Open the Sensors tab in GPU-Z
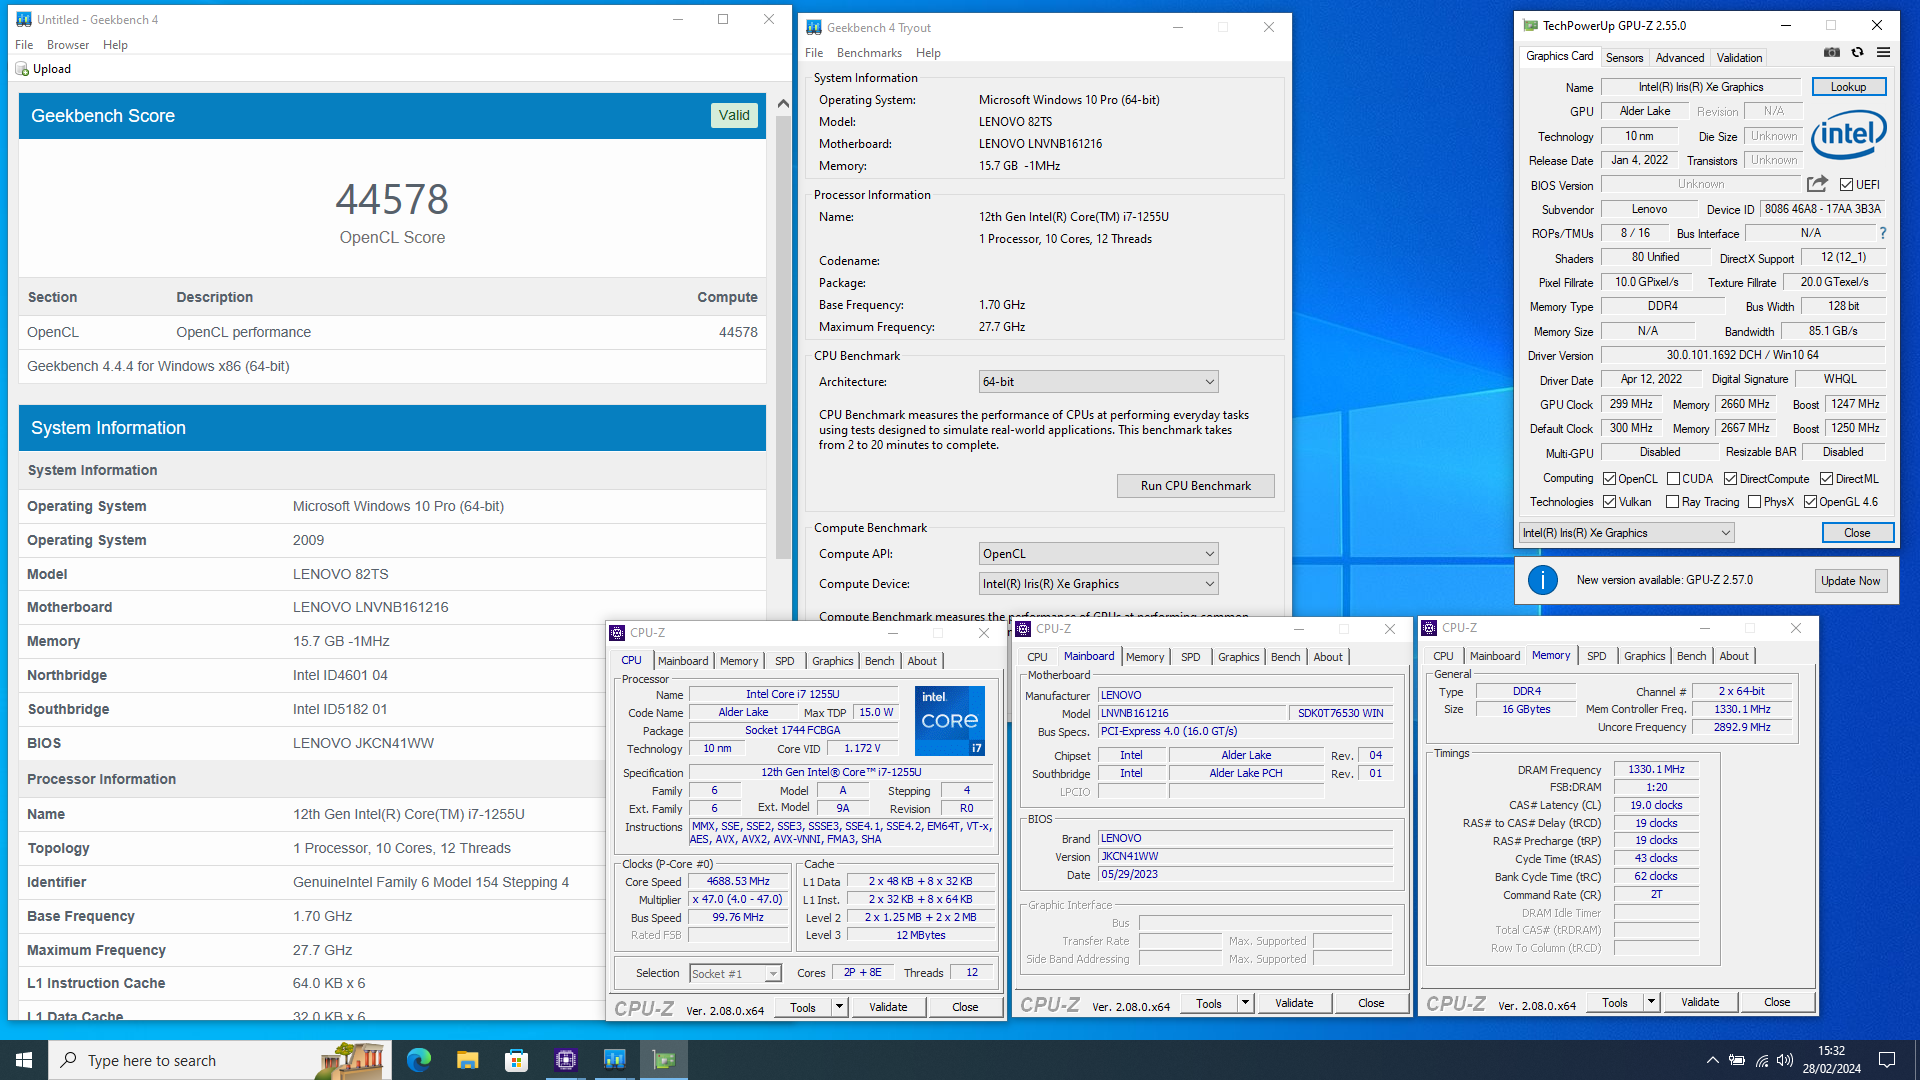The height and width of the screenshot is (1080, 1920). [x=1624, y=58]
